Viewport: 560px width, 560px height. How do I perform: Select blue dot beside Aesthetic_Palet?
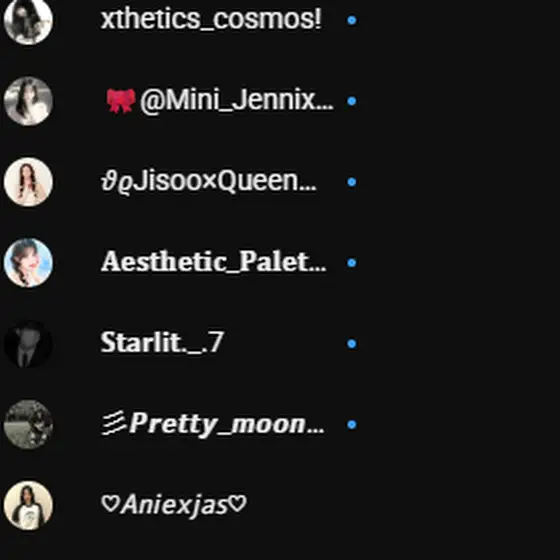352,263
